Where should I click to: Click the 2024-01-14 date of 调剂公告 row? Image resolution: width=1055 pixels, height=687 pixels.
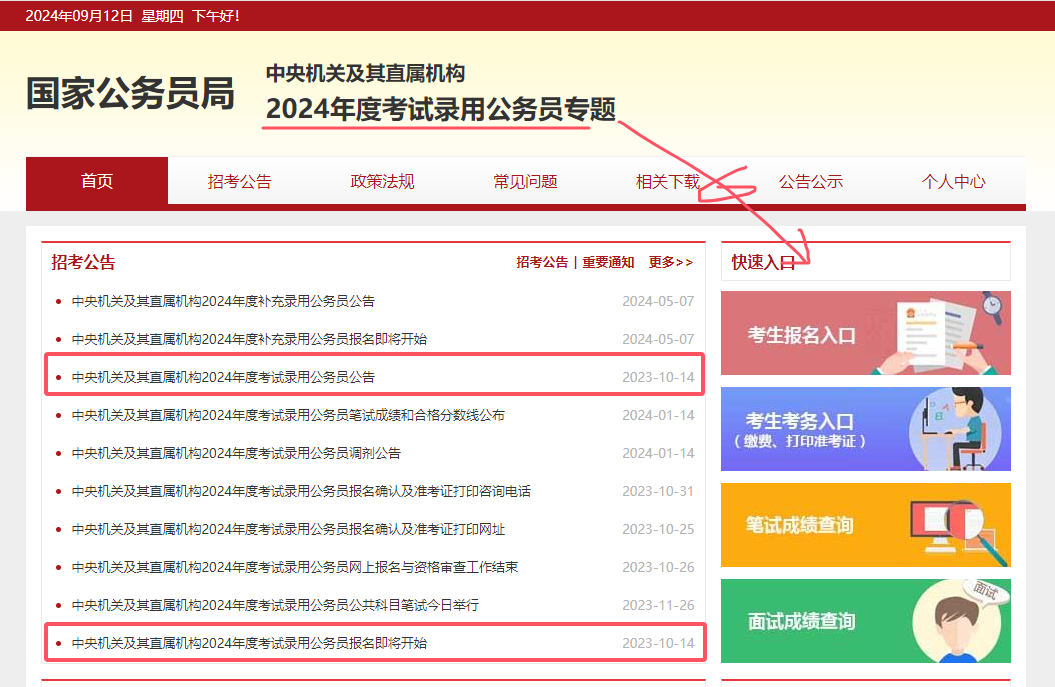tap(658, 454)
